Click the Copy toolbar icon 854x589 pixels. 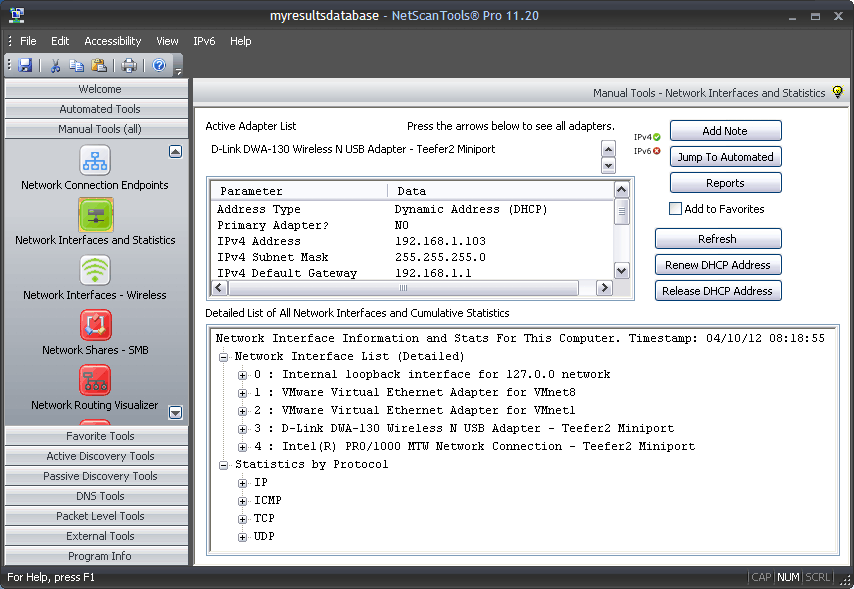pos(76,65)
